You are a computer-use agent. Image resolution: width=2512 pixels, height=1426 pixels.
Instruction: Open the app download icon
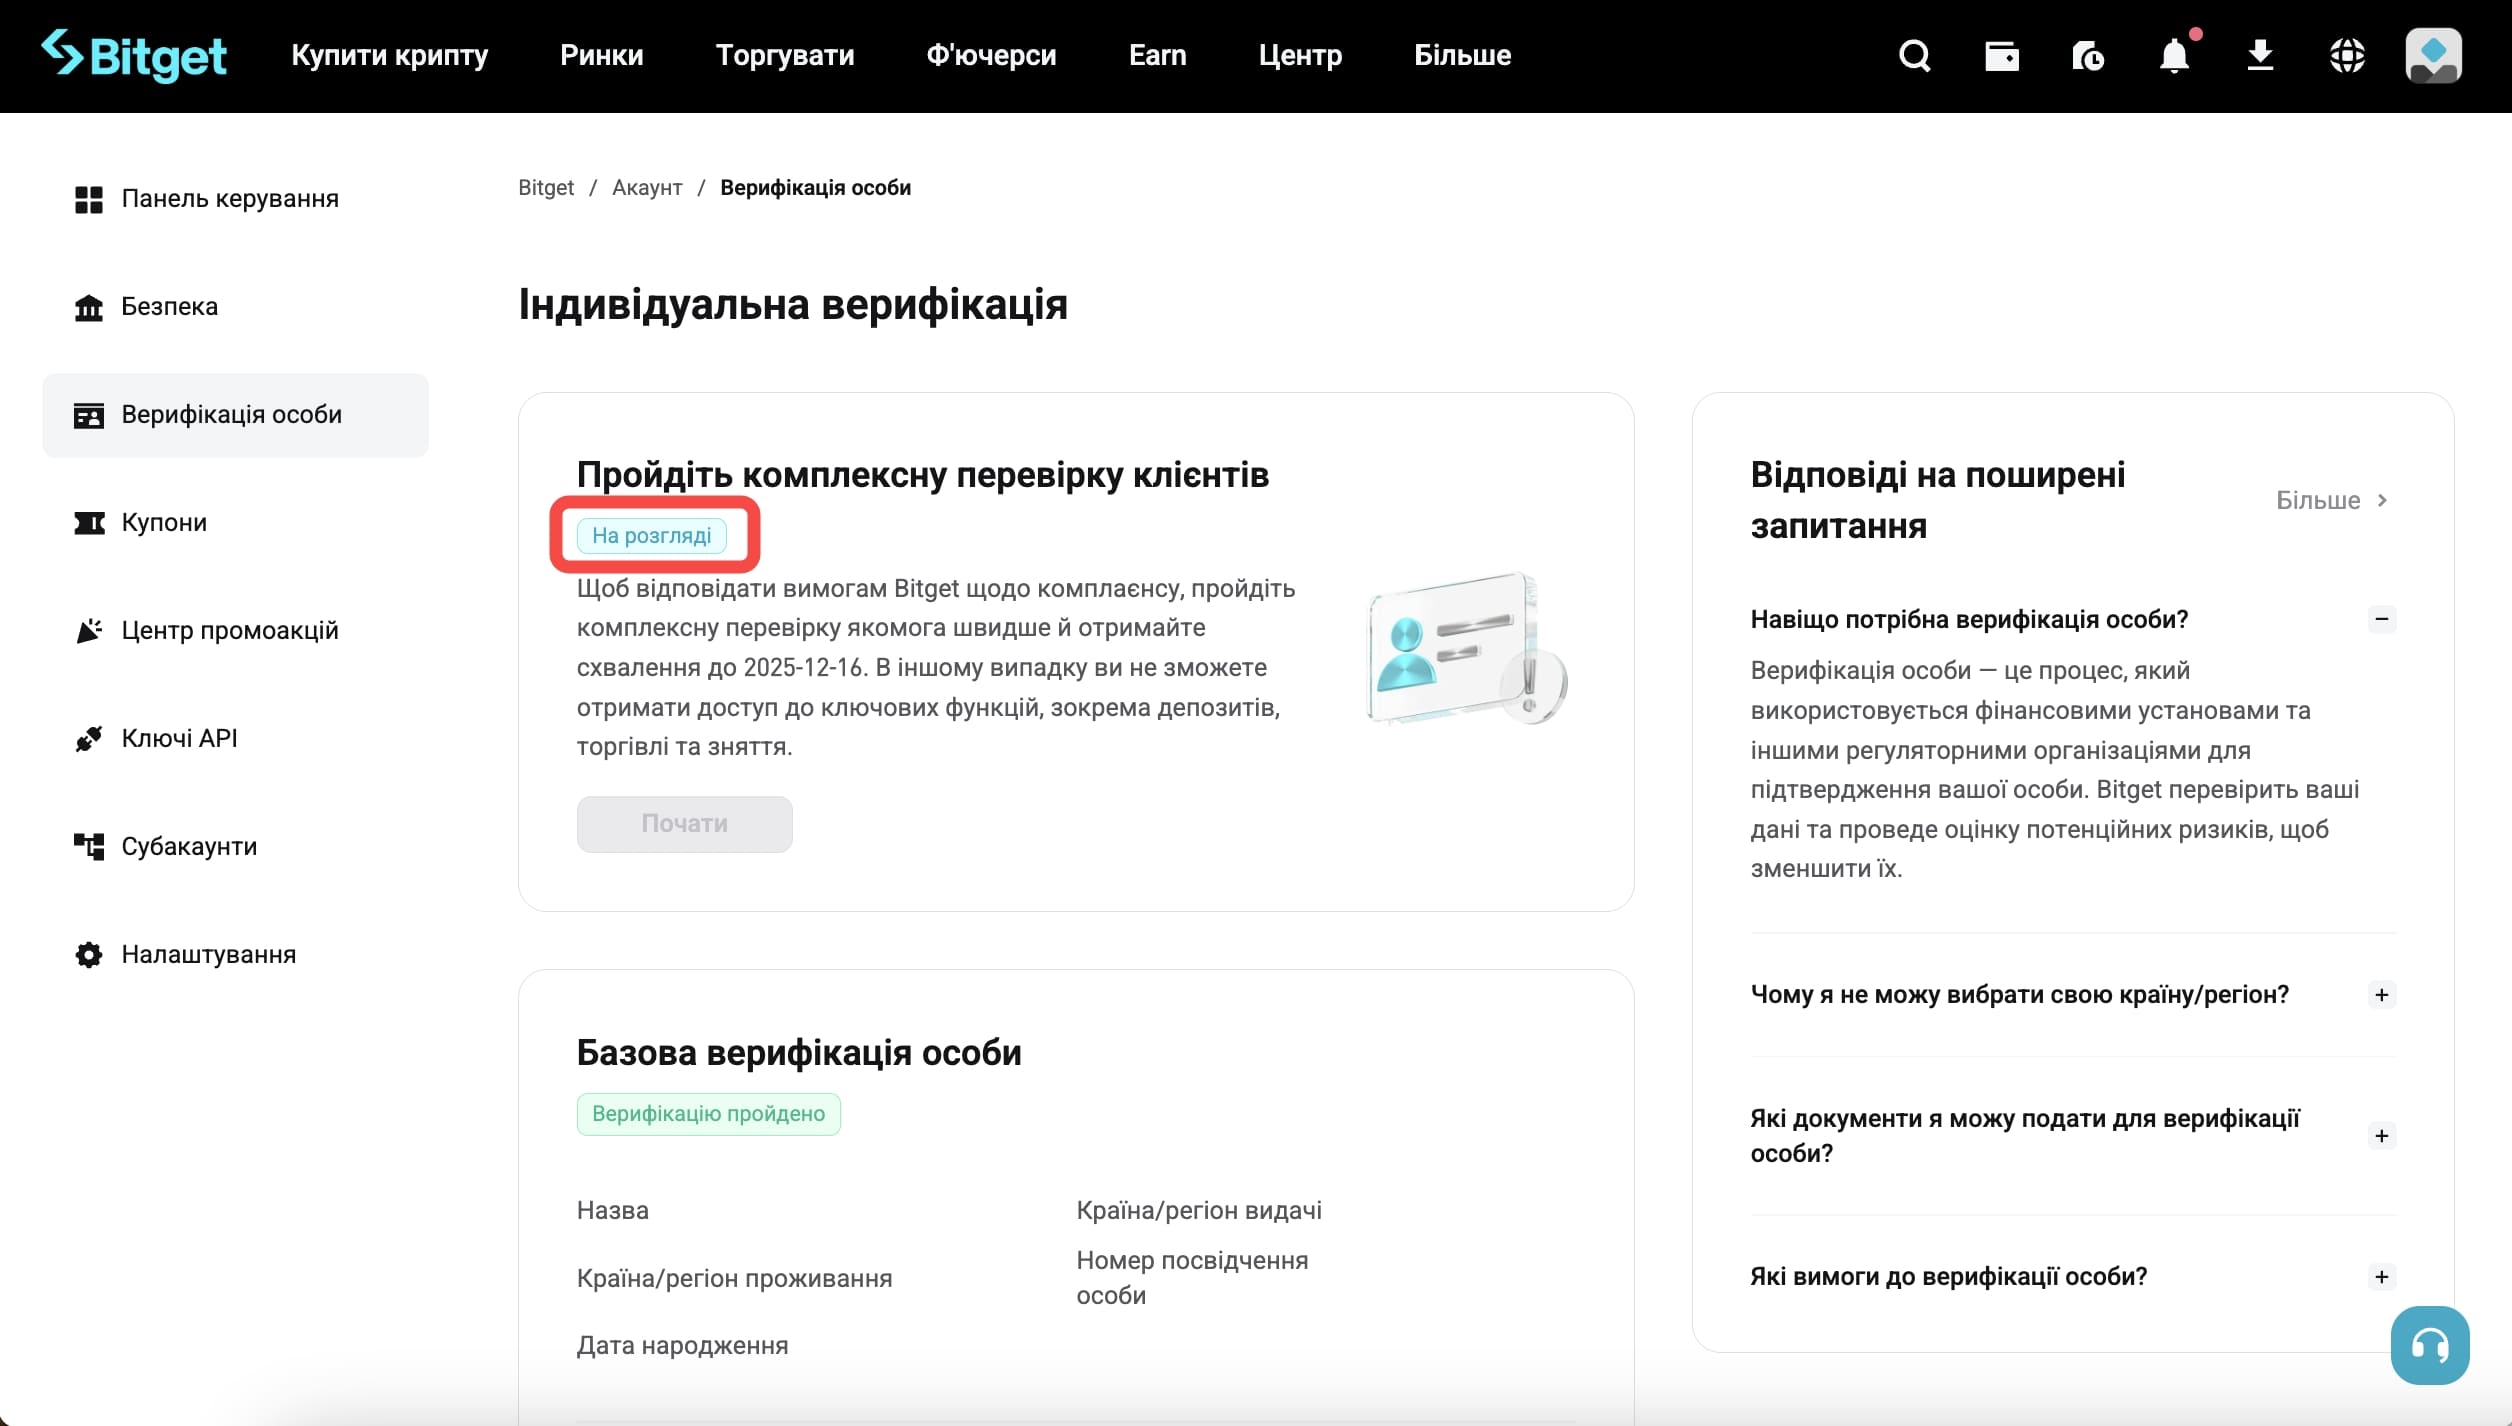pyautogui.click(x=2261, y=55)
